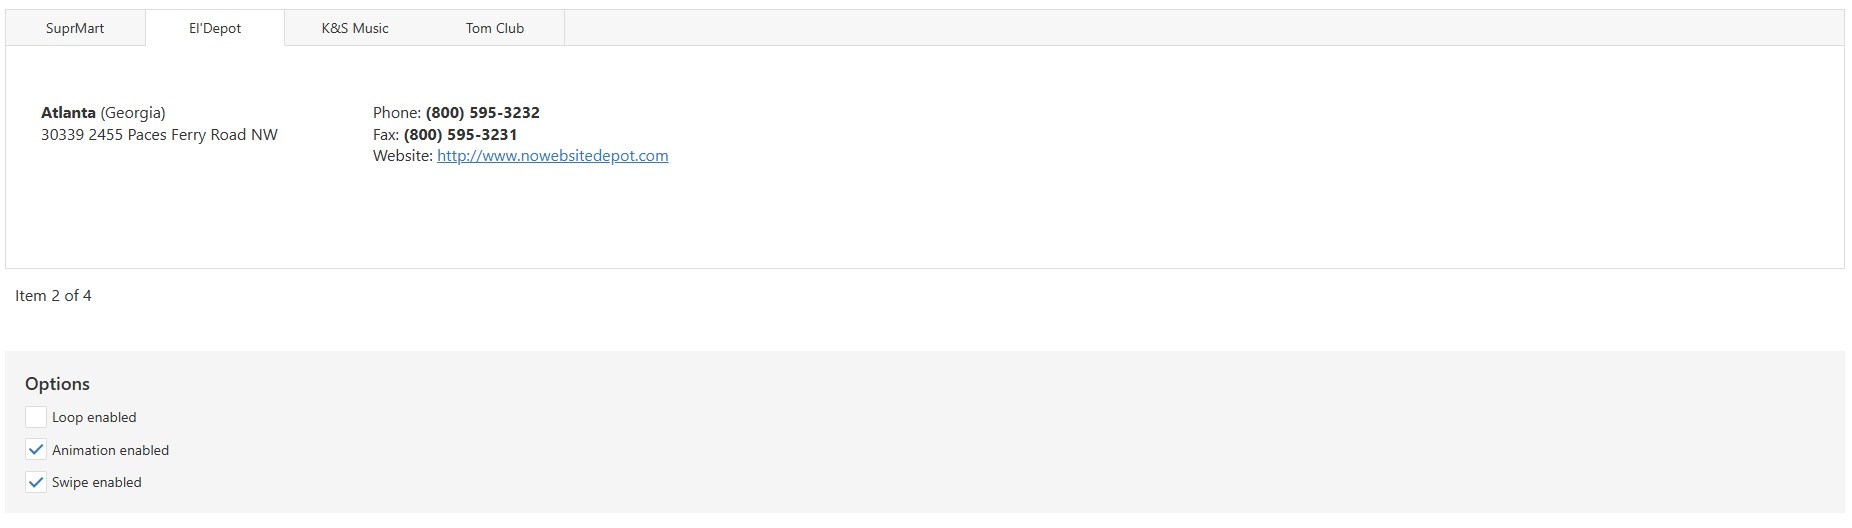Click the bold Atlanta city name
Viewport: 1852px width, 528px height.
(68, 113)
